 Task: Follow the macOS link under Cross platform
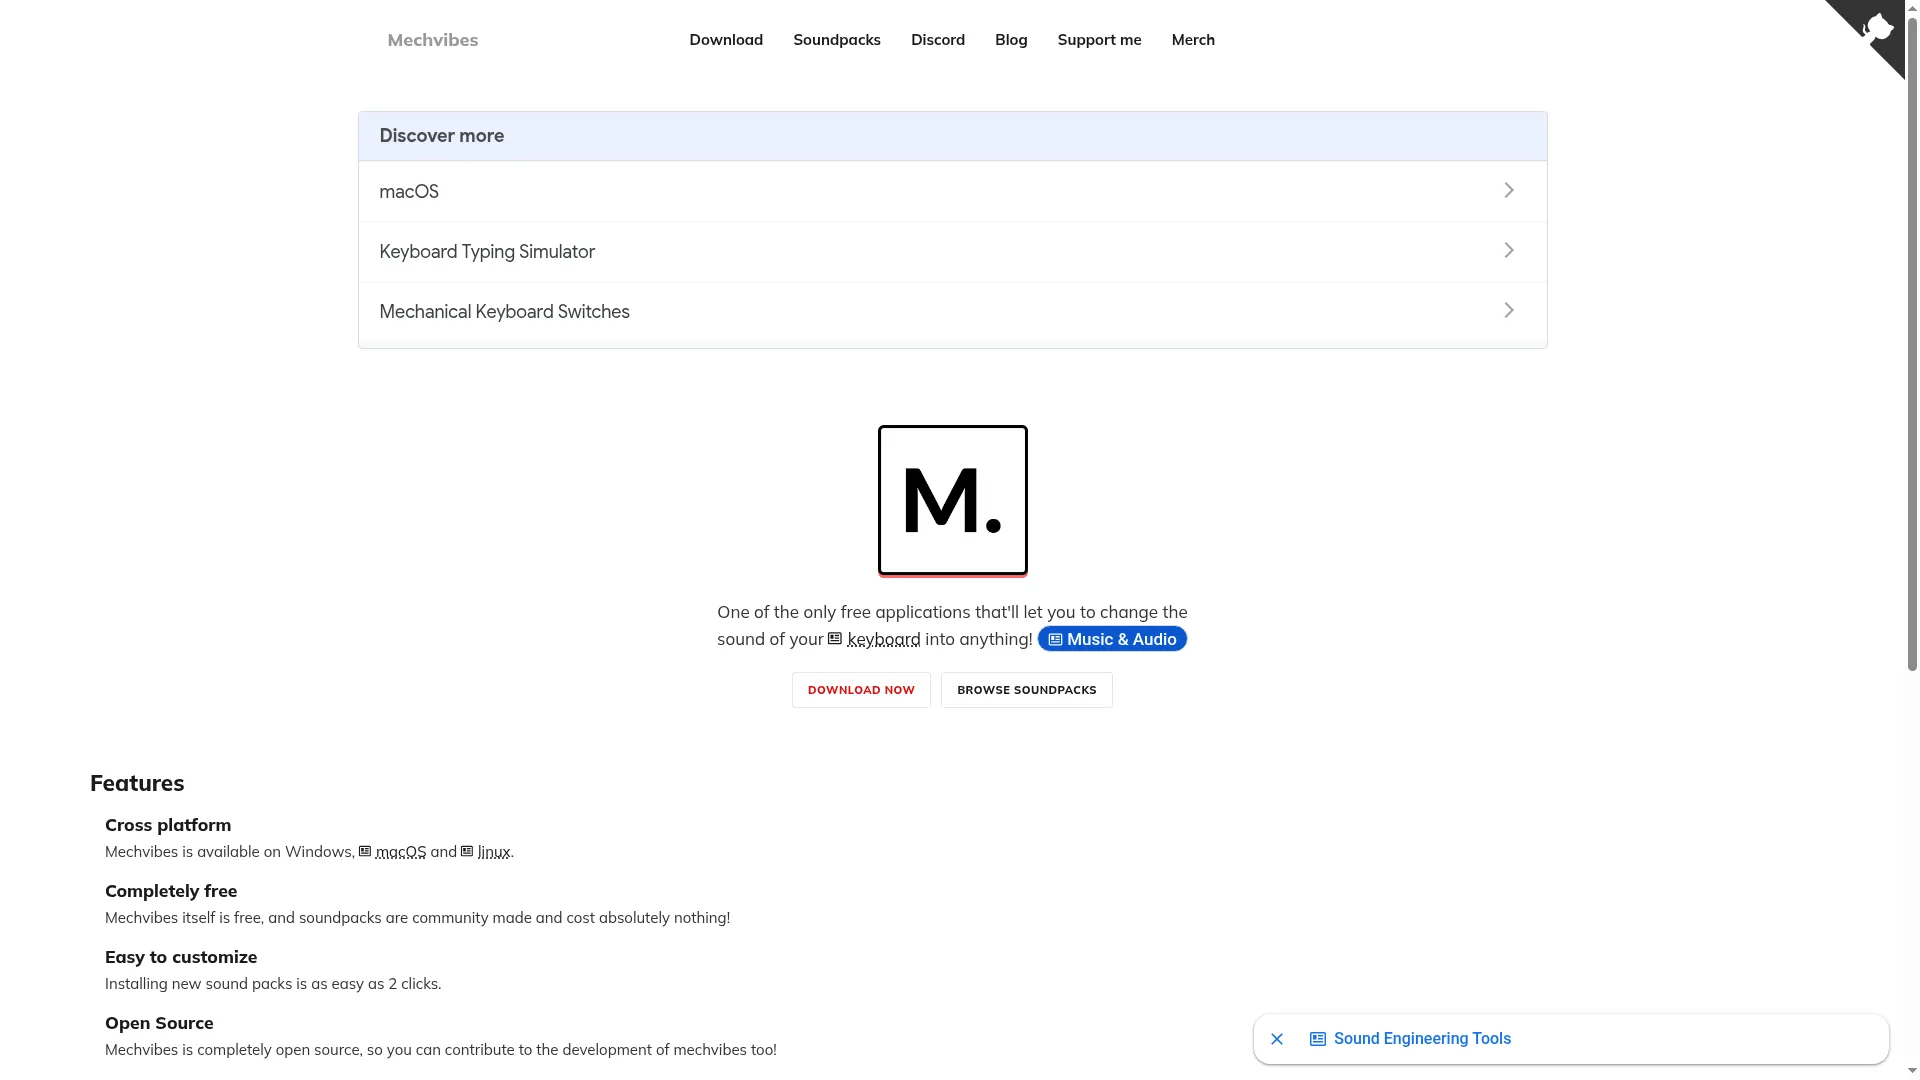(x=401, y=852)
